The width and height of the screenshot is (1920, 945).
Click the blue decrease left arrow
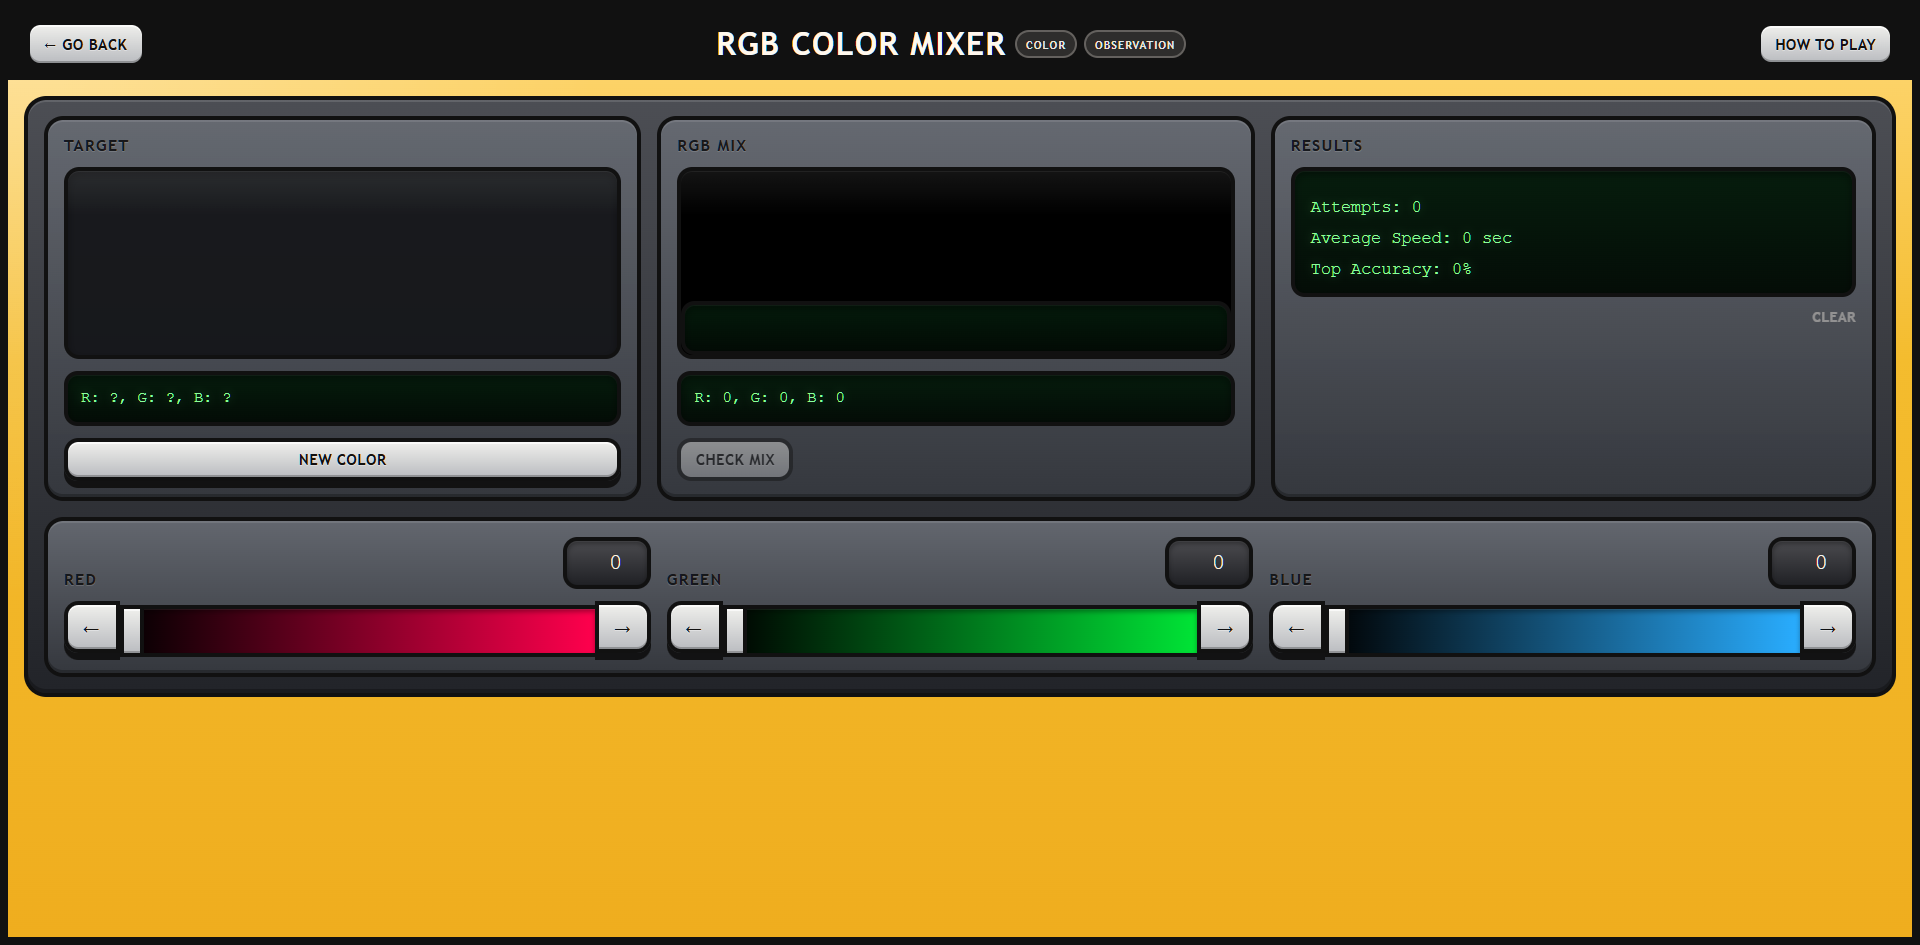pos(1297,629)
